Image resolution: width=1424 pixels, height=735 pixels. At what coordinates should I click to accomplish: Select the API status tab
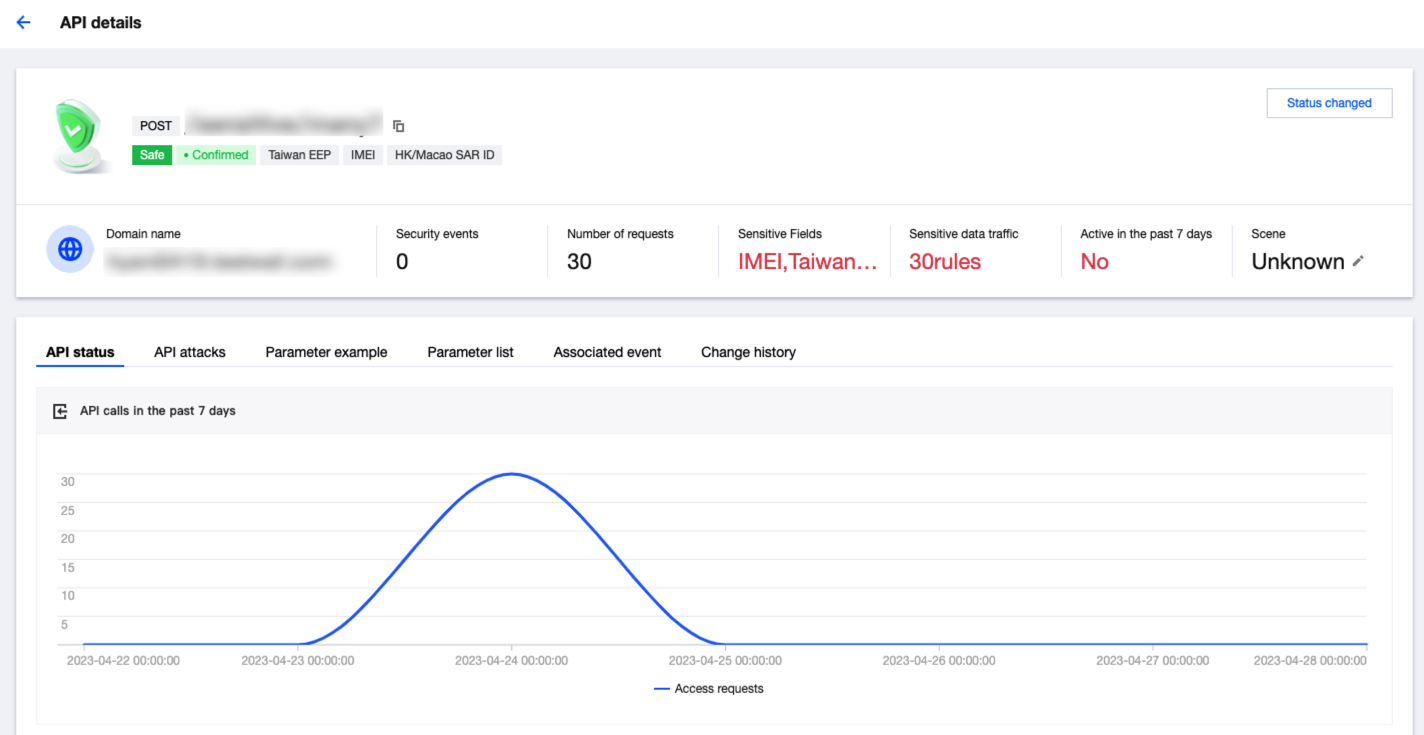(80, 352)
